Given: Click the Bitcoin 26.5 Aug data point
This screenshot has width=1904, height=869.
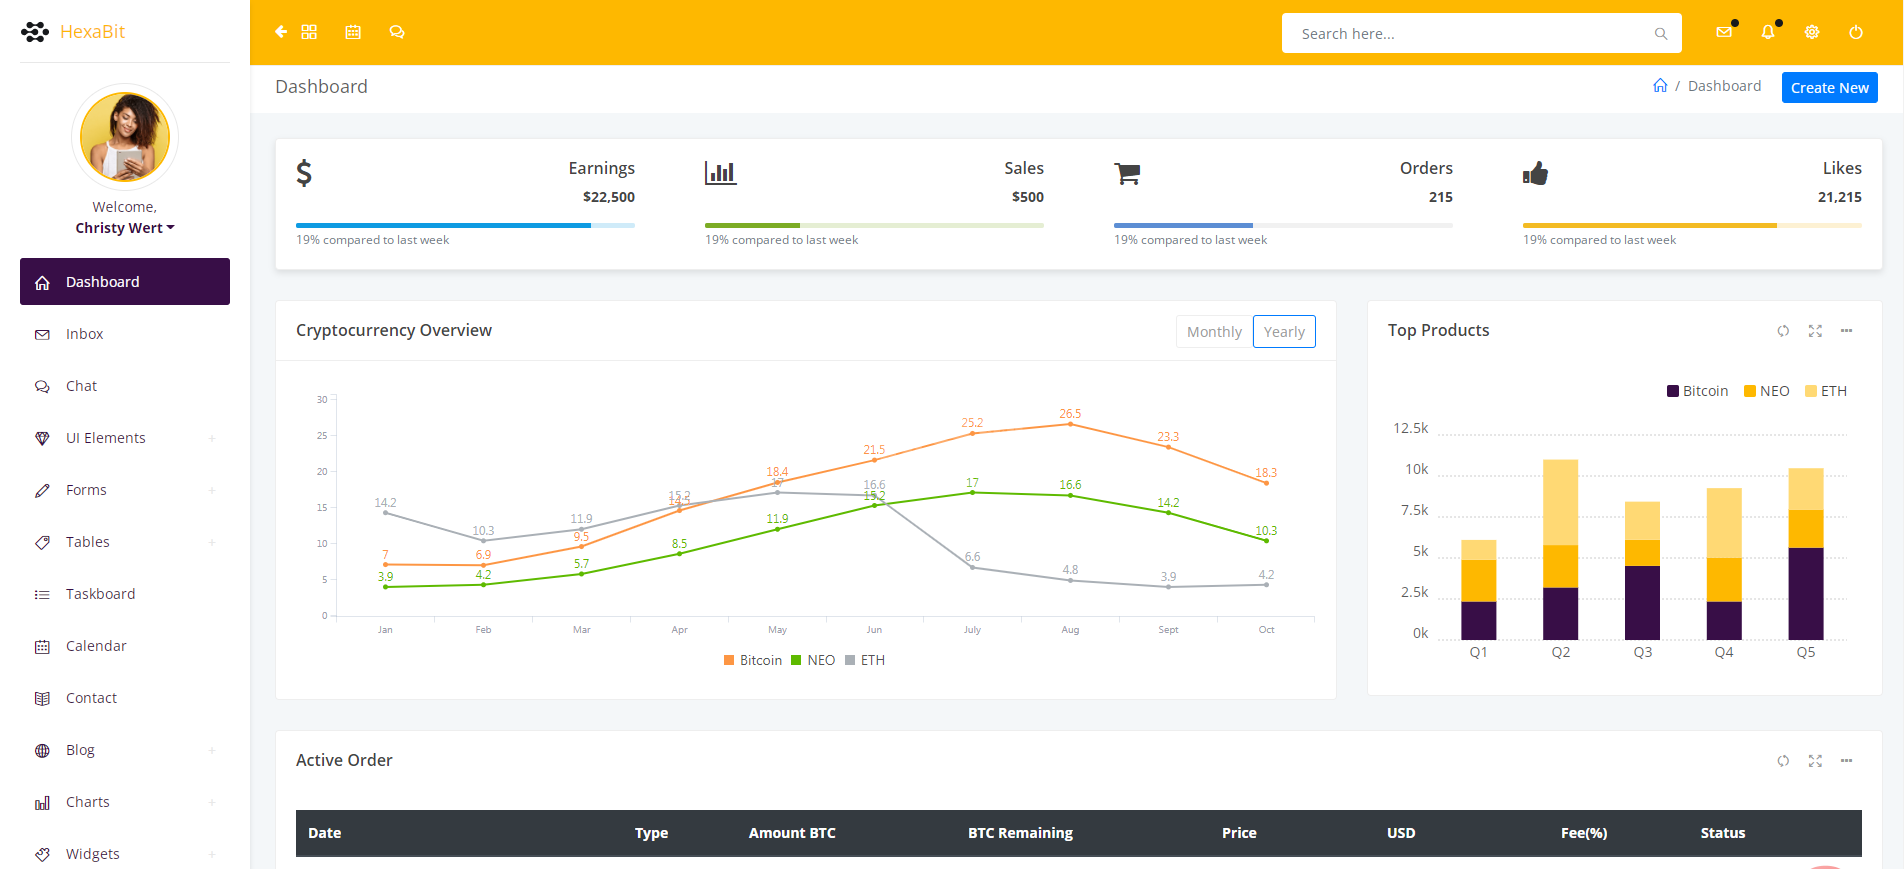Looking at the screenshot, I should tap(1070, 424).
